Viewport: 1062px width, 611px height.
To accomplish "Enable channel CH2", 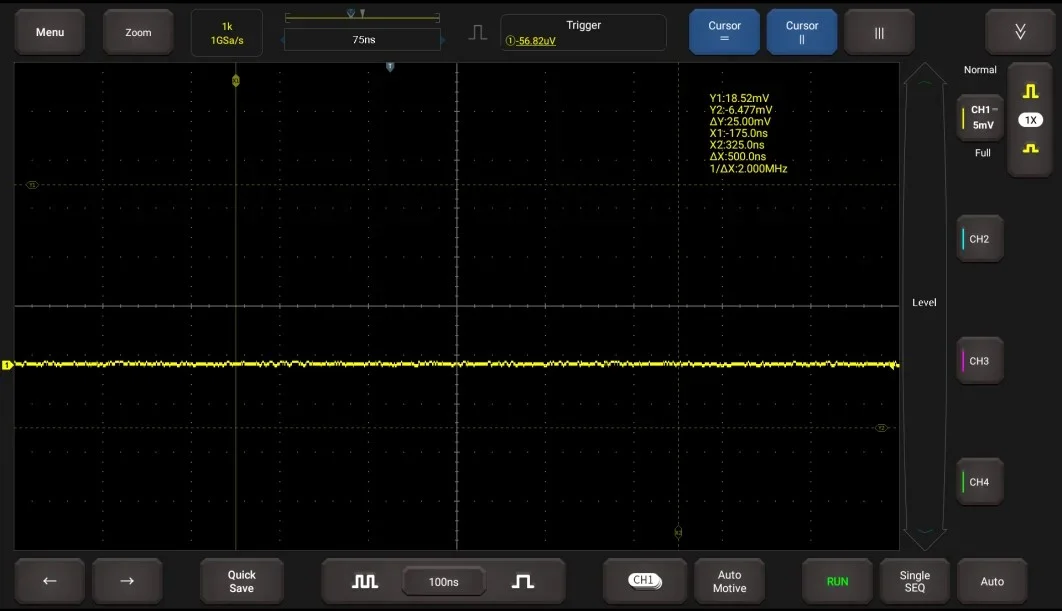I will [979, 238].
